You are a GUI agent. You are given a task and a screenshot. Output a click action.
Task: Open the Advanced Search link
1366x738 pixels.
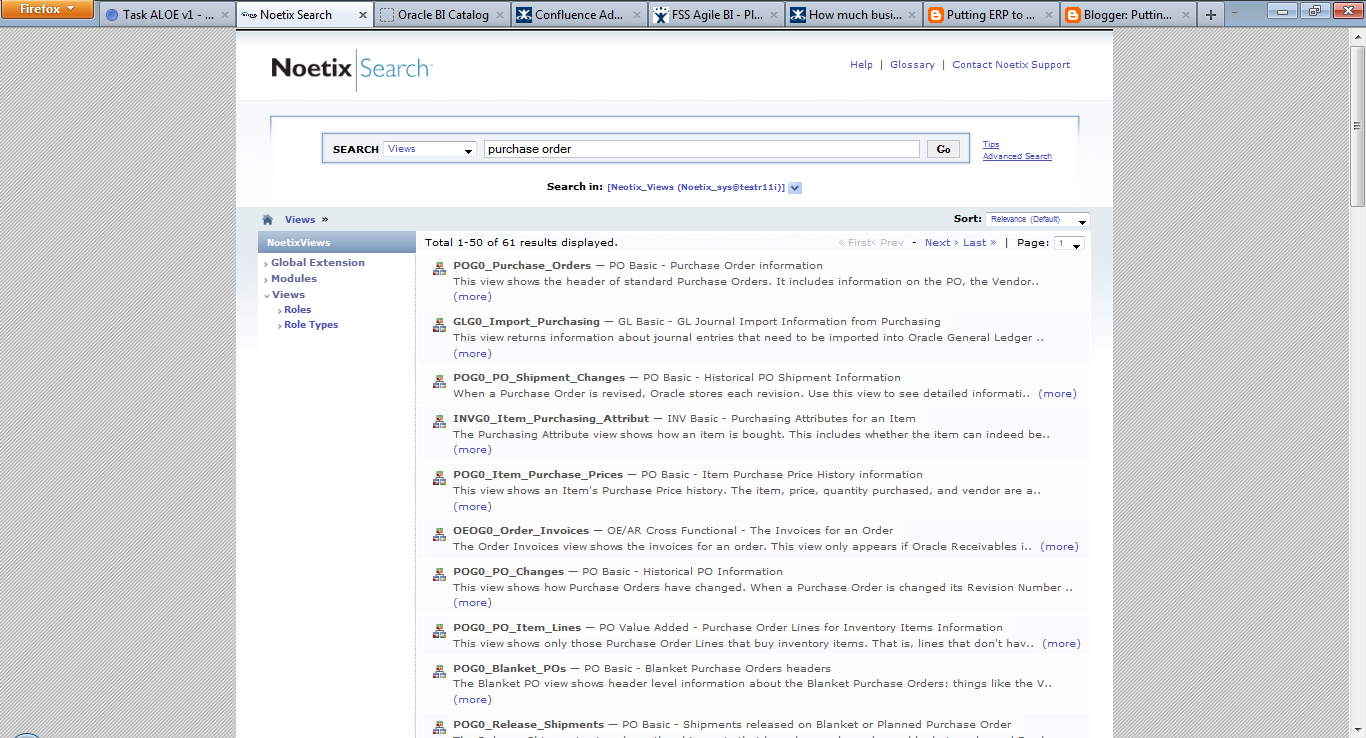click(1017, 156)
